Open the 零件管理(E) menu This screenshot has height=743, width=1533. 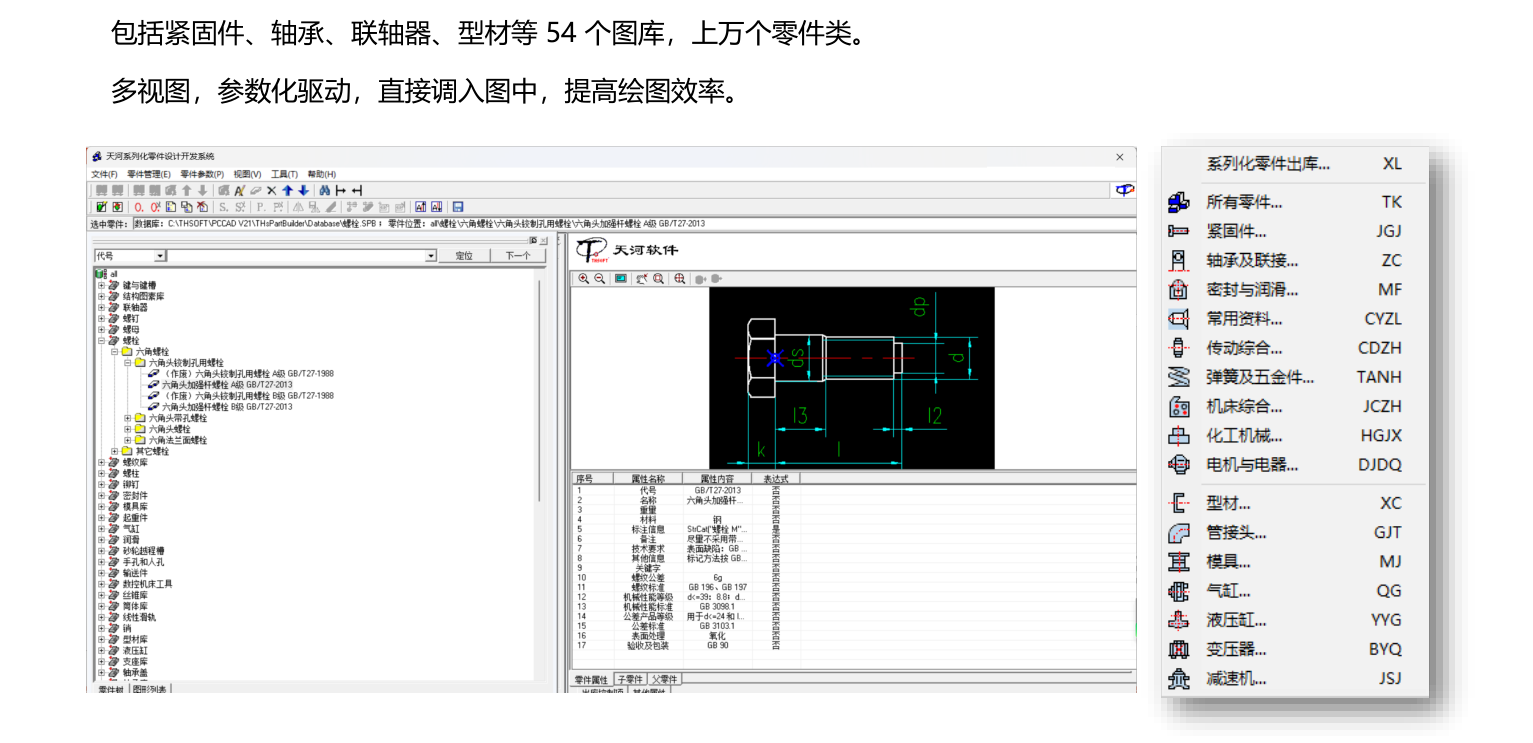(149, 174)
